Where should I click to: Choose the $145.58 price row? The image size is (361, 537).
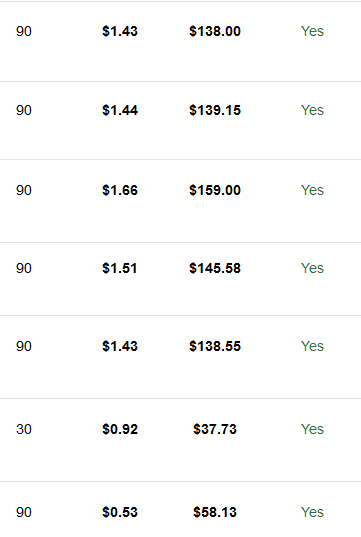point(180,279)
